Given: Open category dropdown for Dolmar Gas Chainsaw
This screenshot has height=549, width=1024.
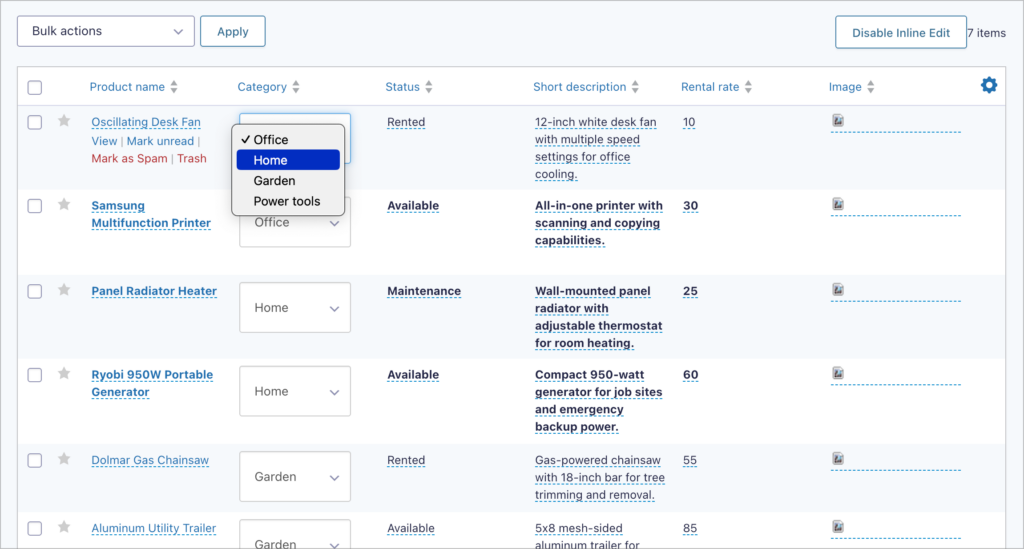Looking at the screenshot, I should (x=295, y=477).
